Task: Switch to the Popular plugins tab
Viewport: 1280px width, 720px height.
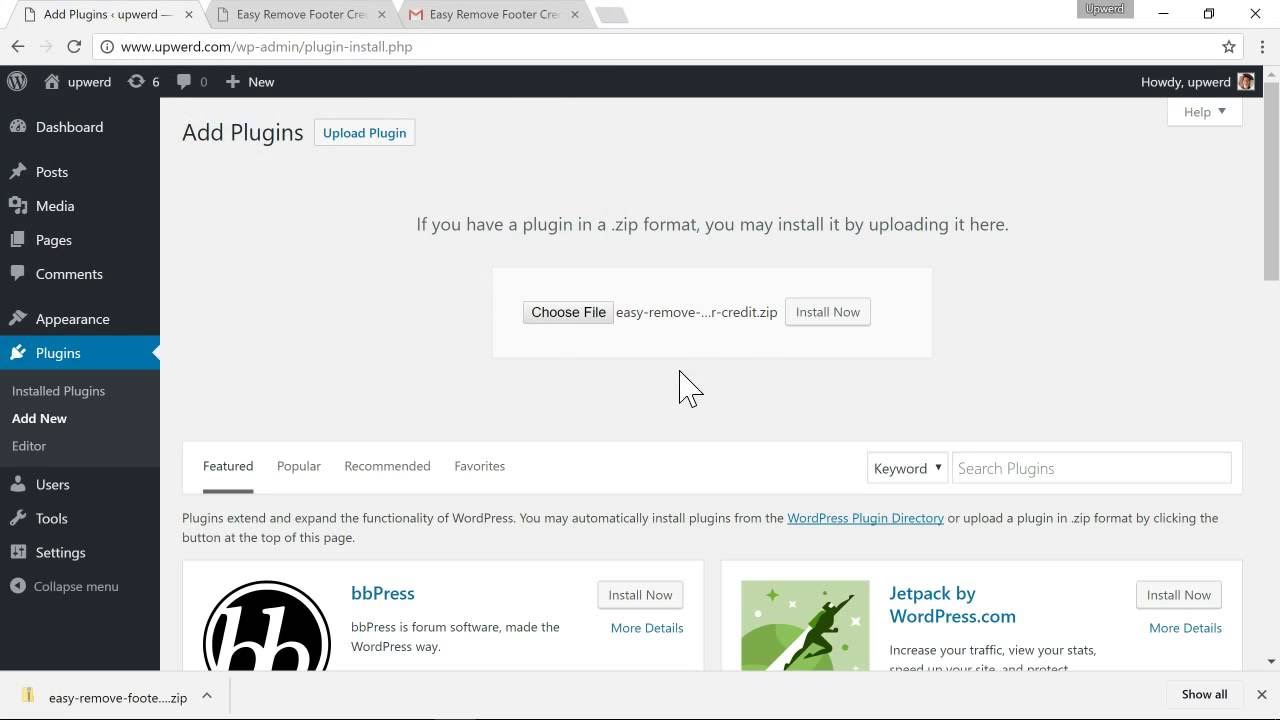Action: click(299, 466)
